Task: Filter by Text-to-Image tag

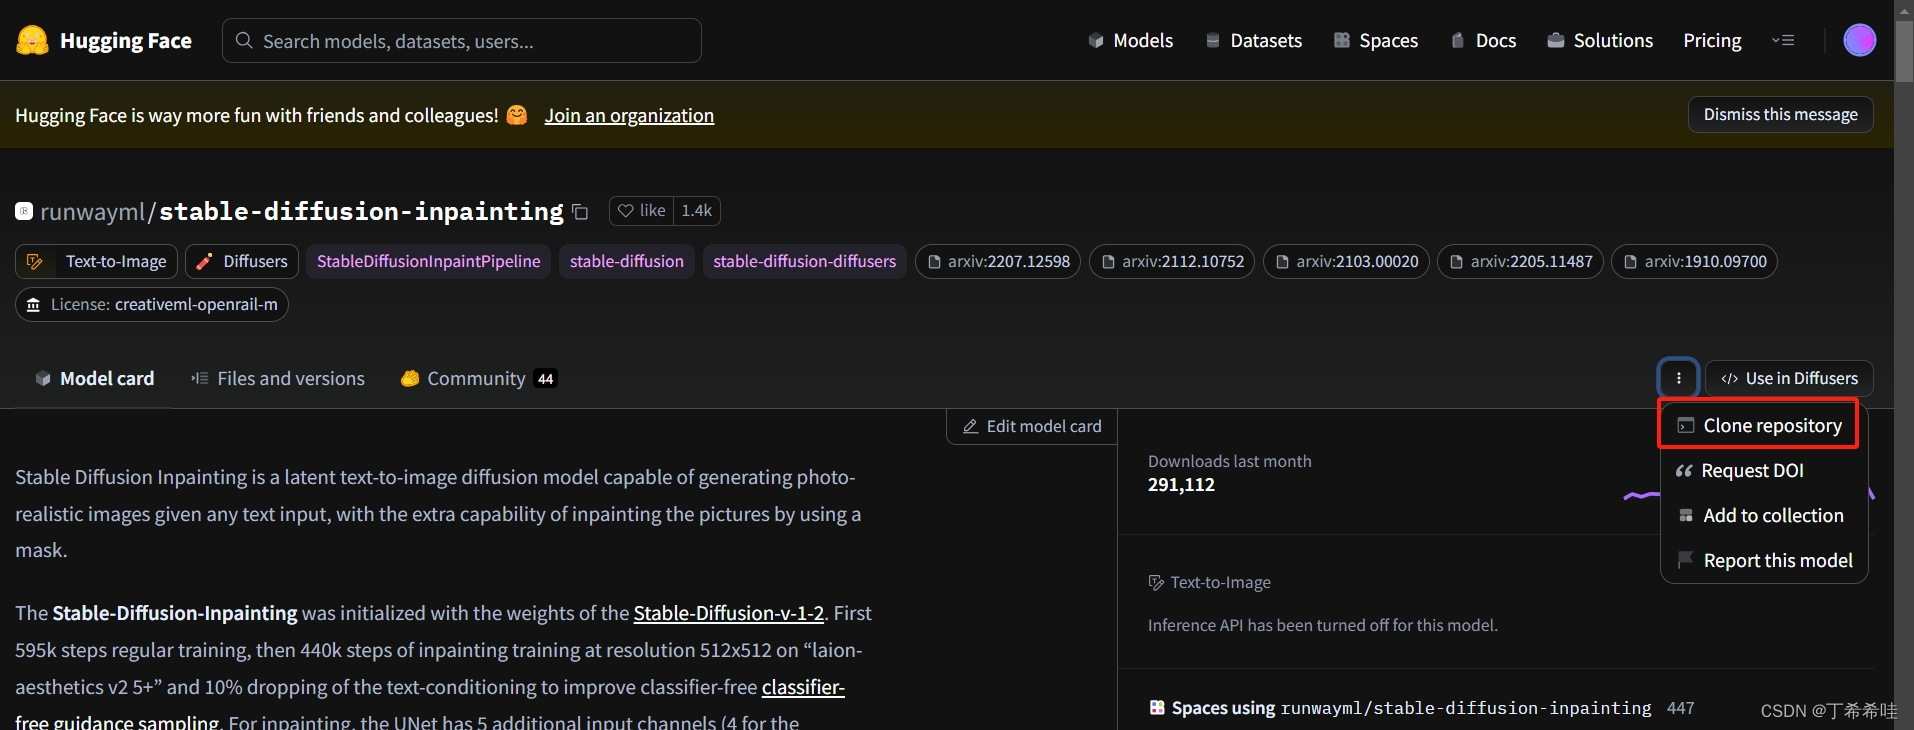Action: pos(97,261)
